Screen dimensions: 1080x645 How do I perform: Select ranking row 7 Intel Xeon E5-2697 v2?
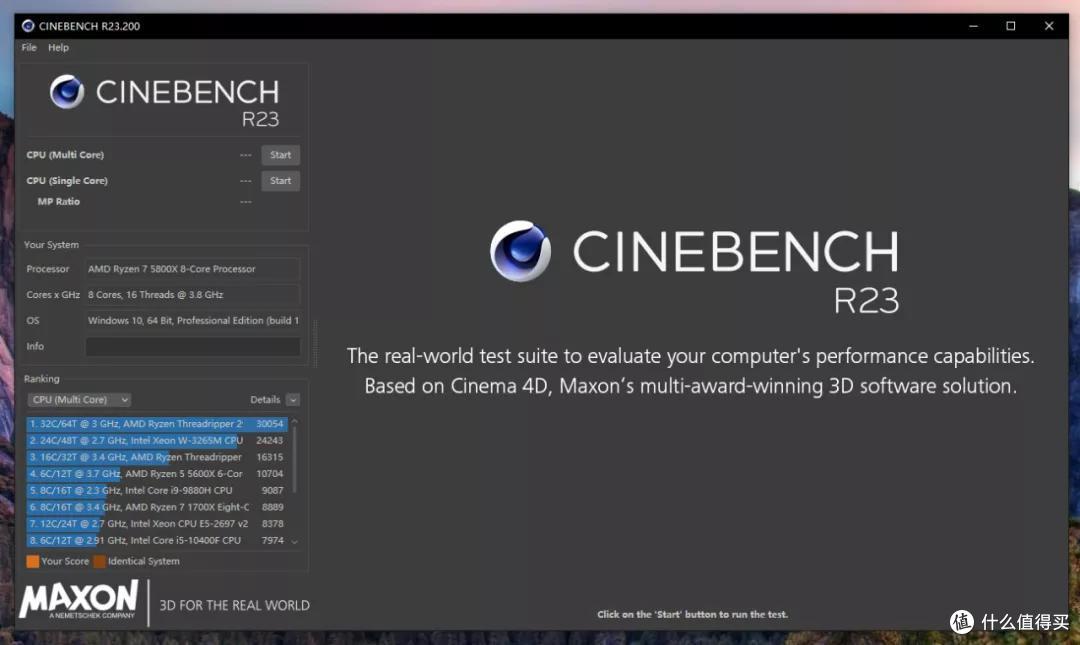pos(157,523)
